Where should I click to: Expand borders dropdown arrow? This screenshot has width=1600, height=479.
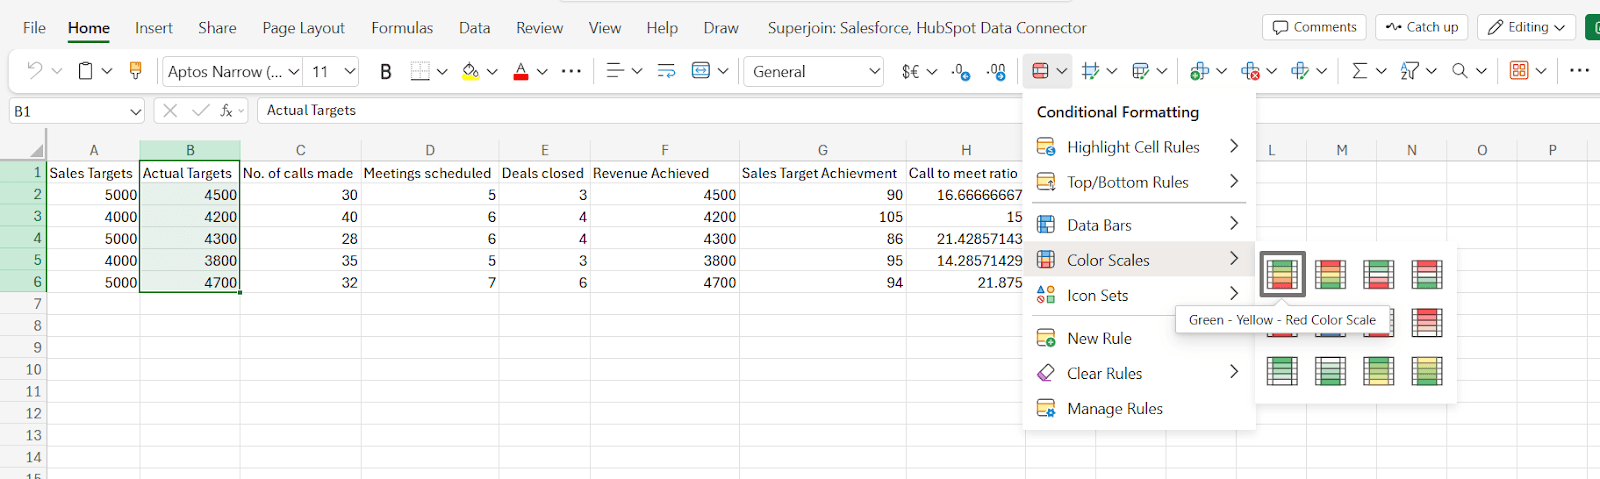click(442, 71)
